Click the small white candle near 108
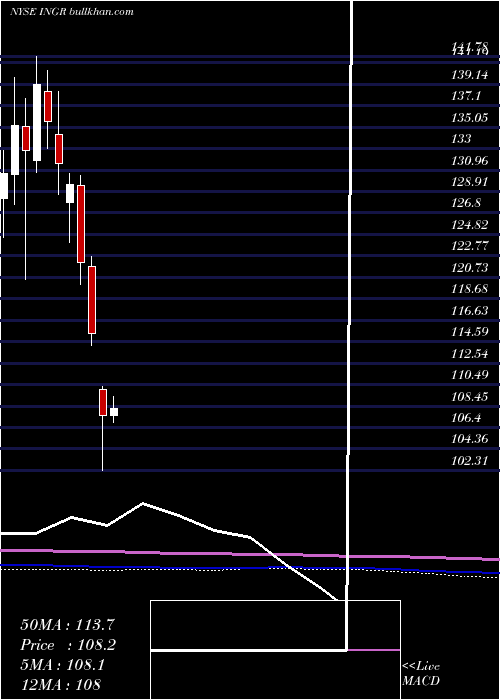This screenshot has height=700, width=500. click(x=114, y=412)
